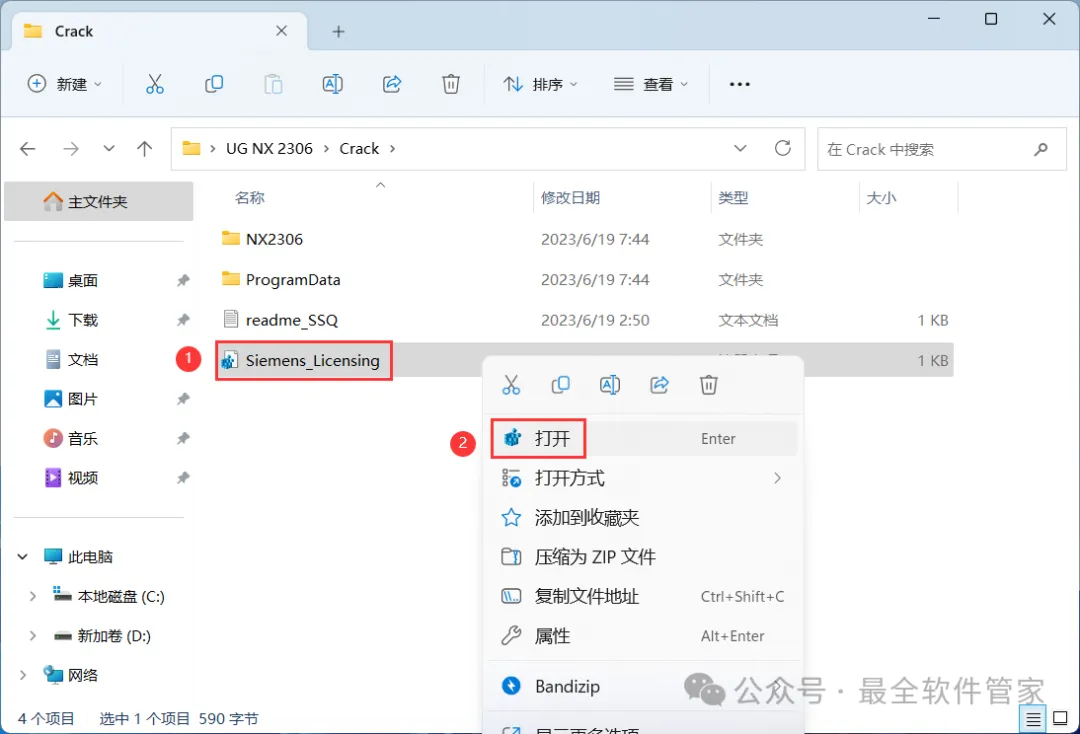Click the Rename icon in the top toolbar
Viewport: 1080px width, 734px height.
(x=333, y=84)
